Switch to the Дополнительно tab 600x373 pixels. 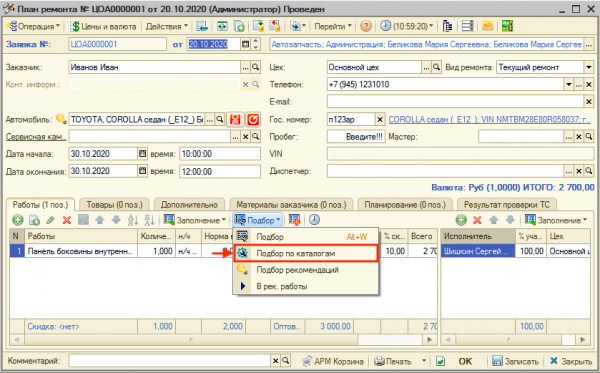pyautogui.click(x=189, y=205)
